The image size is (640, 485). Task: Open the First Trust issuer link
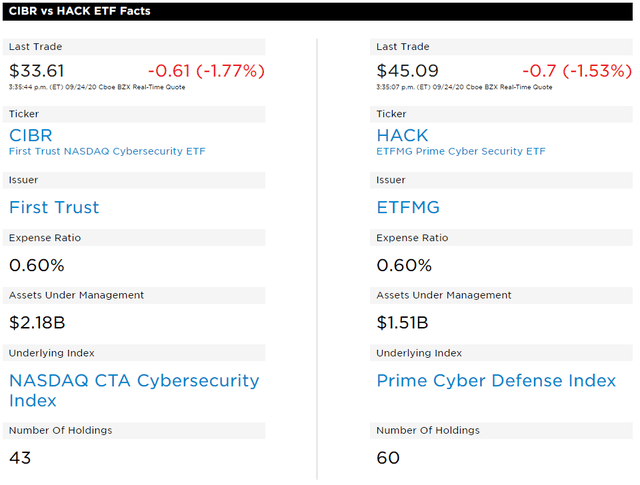[x=54, y=207]
